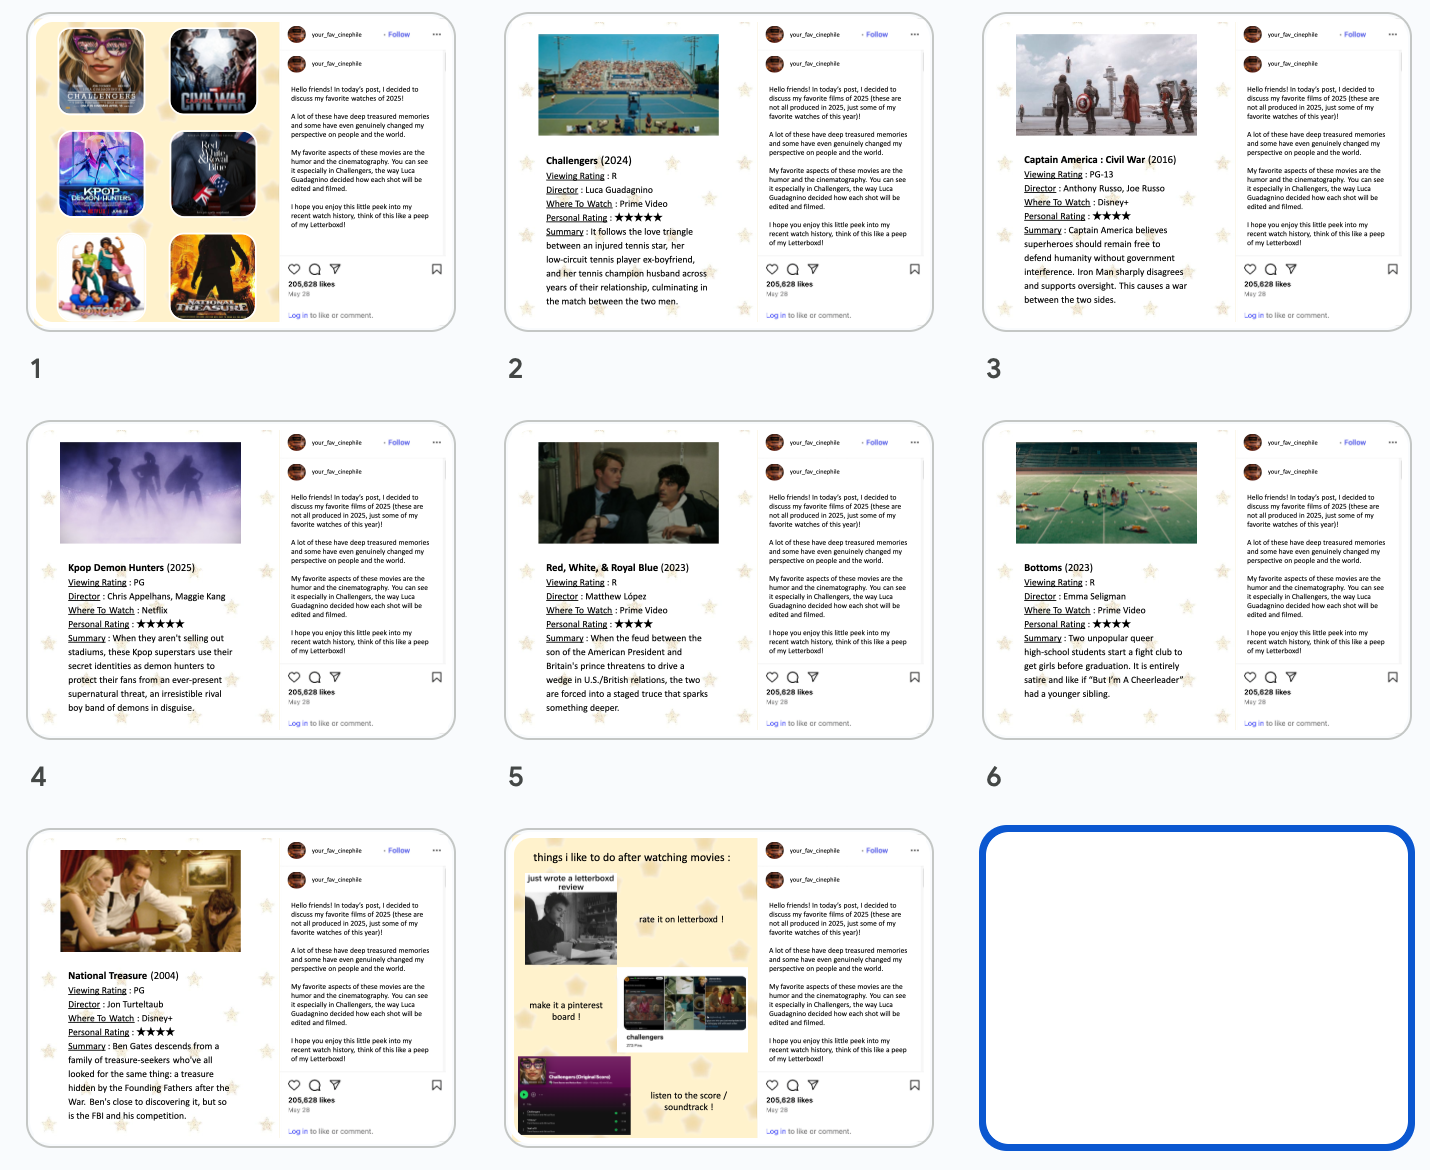Click the comment icon on the poster collage slide
Image resolution: width=1430 pixels, height=1170 pixels.
(x=315, y=269)
